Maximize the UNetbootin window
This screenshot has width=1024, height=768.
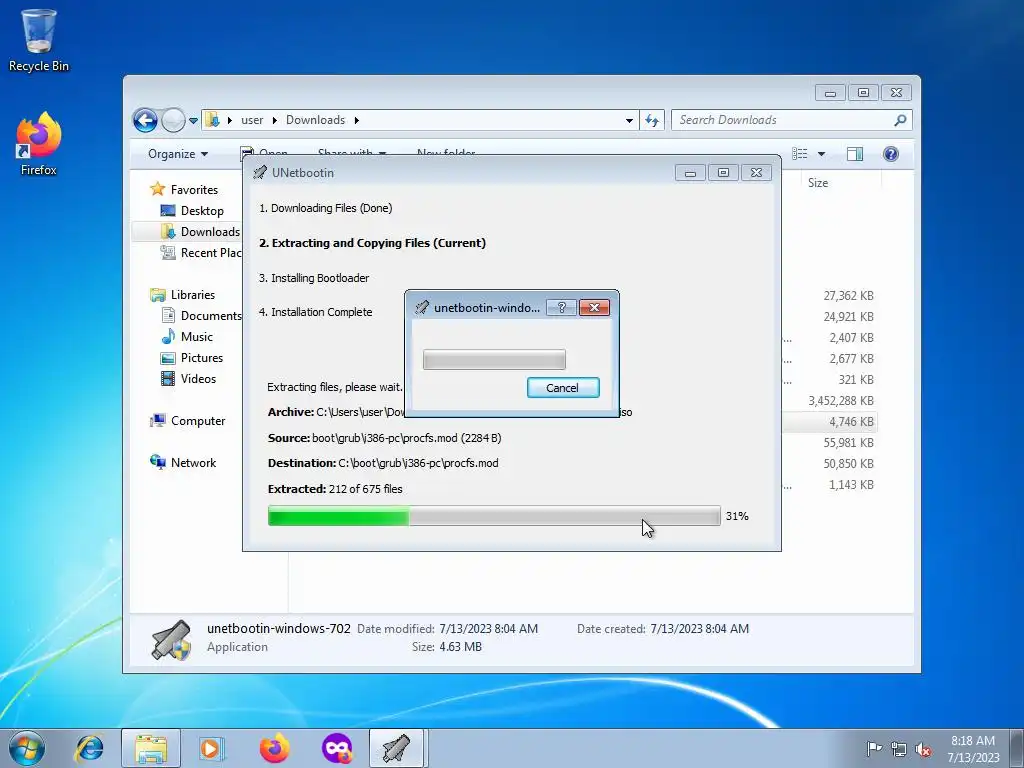(723, 173)
